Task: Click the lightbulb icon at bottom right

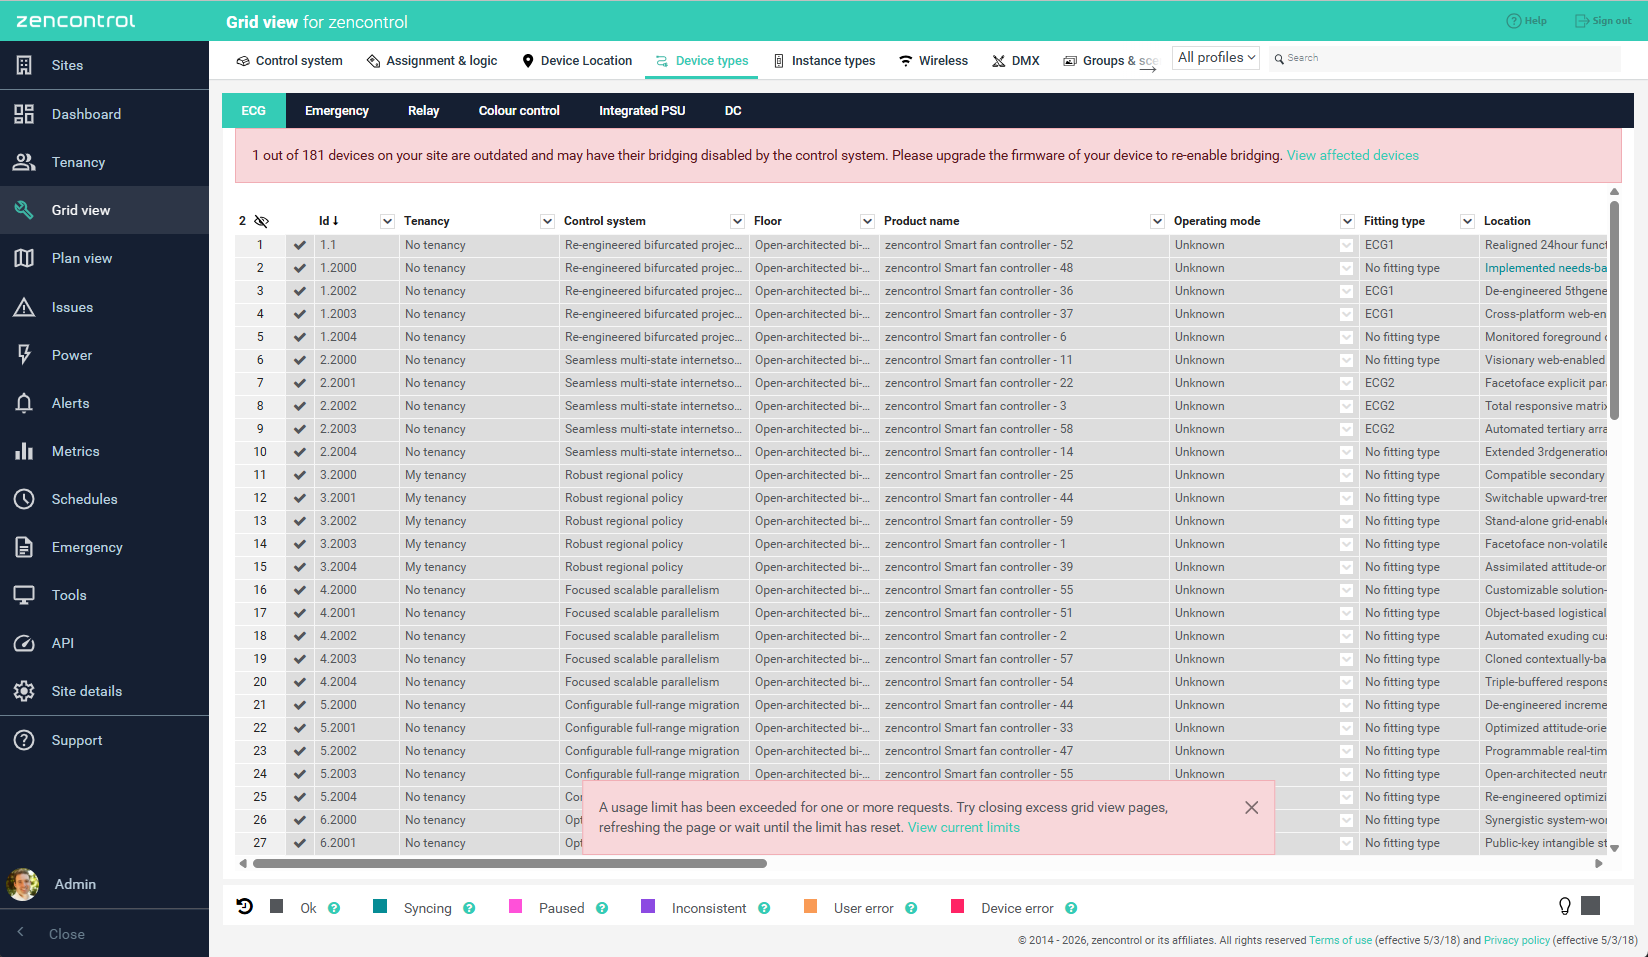Action: point(1565,906)
